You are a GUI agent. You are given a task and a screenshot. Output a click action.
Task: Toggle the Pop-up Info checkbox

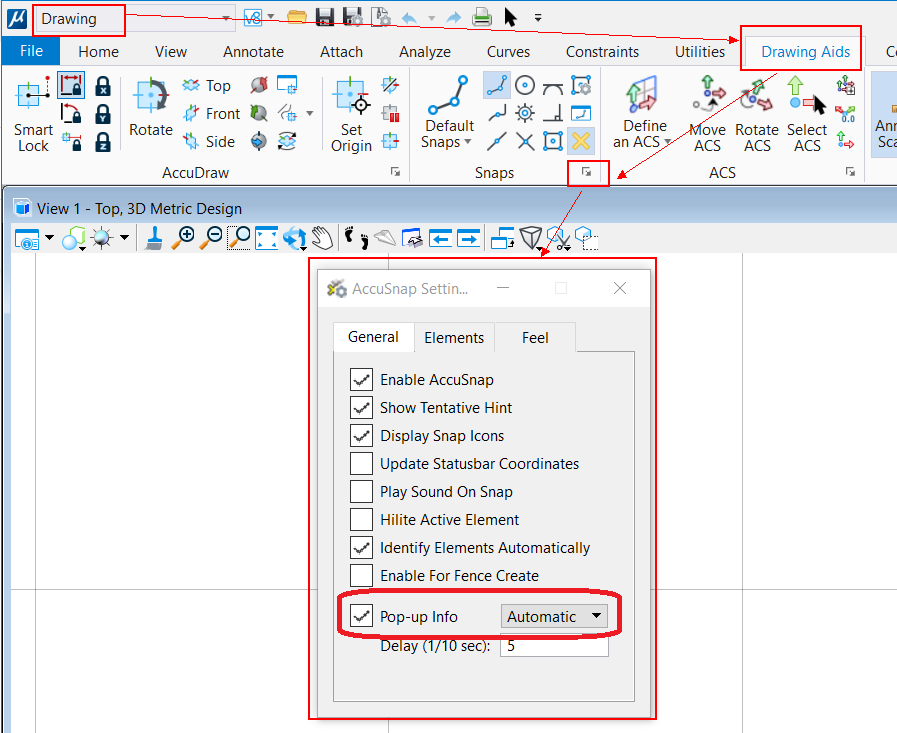362,616
